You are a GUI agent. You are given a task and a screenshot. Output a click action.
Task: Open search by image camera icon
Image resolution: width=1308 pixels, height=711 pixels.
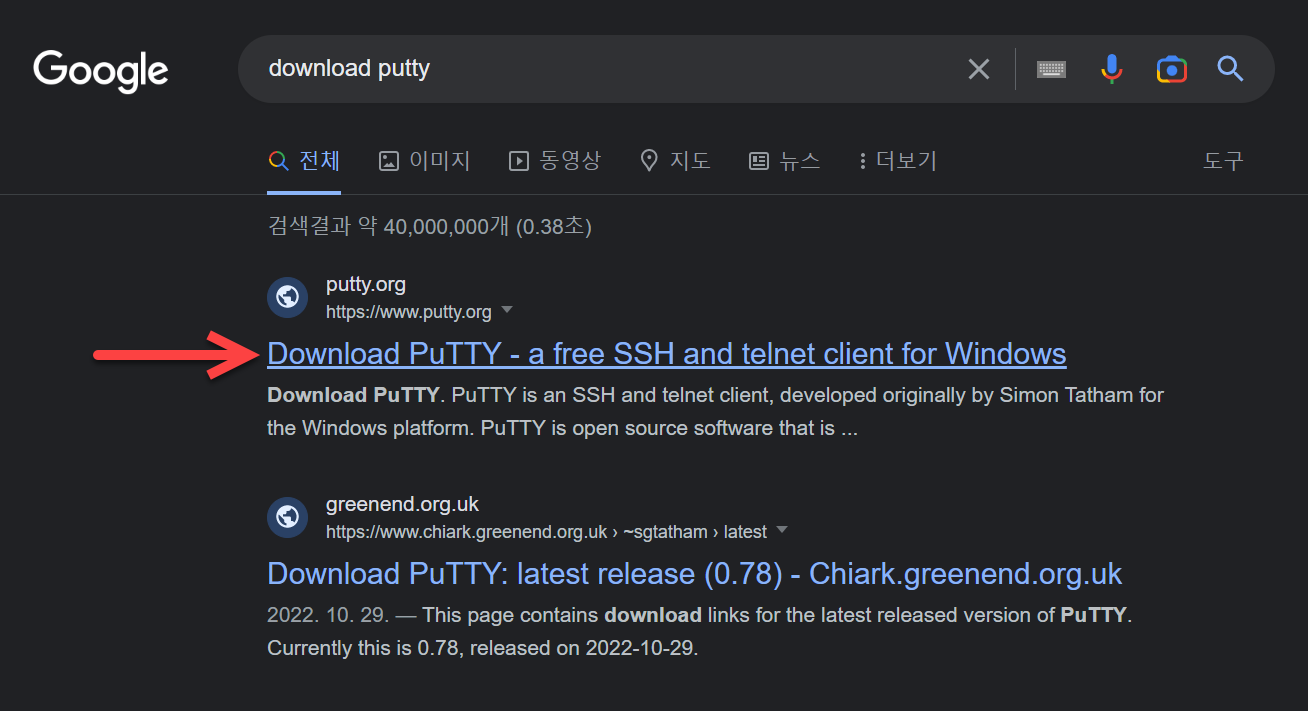[1171, 69]
